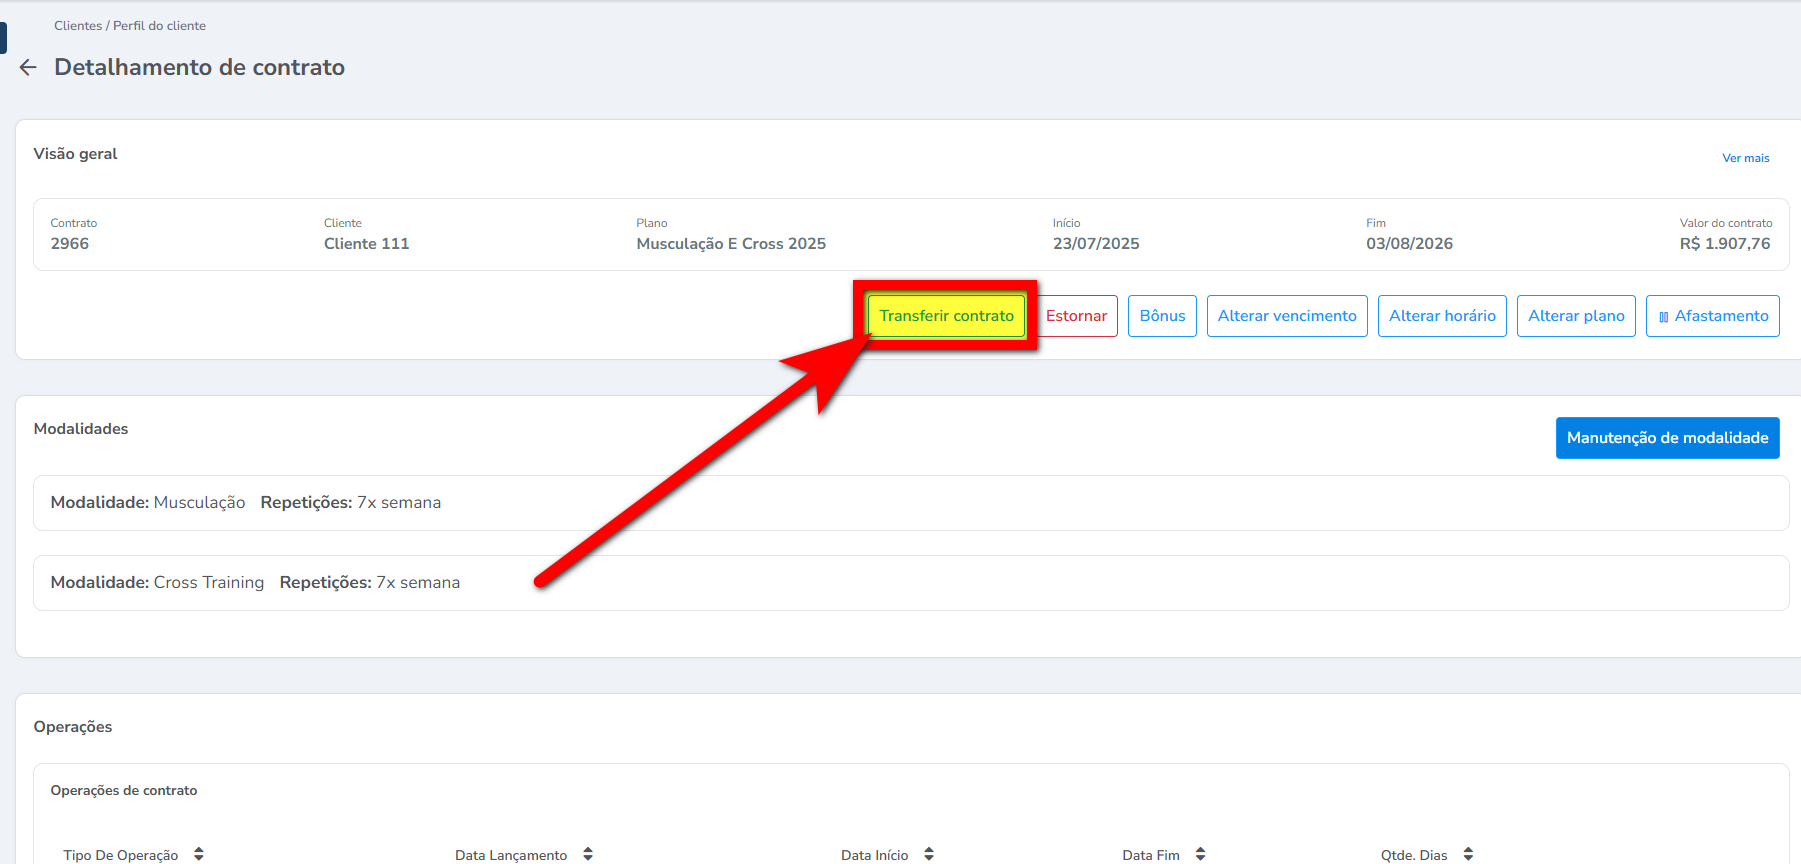Sort by Data Lançamento column arrows

588,854
